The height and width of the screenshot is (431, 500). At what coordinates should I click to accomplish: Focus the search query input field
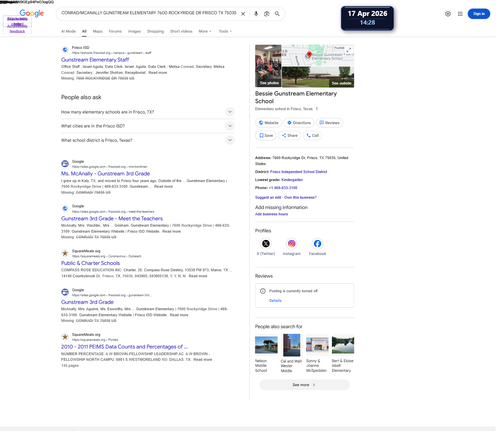click(149, 13)
